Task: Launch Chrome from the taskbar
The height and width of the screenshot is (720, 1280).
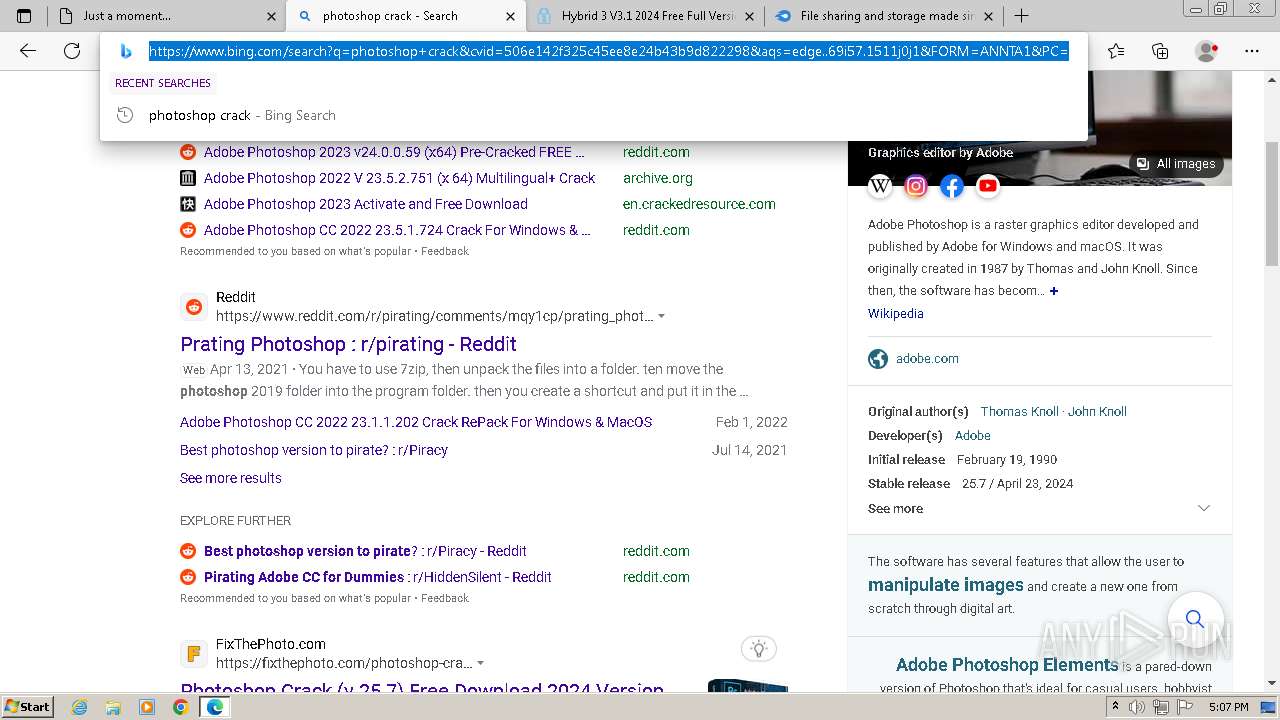Action: pos(180,707)
